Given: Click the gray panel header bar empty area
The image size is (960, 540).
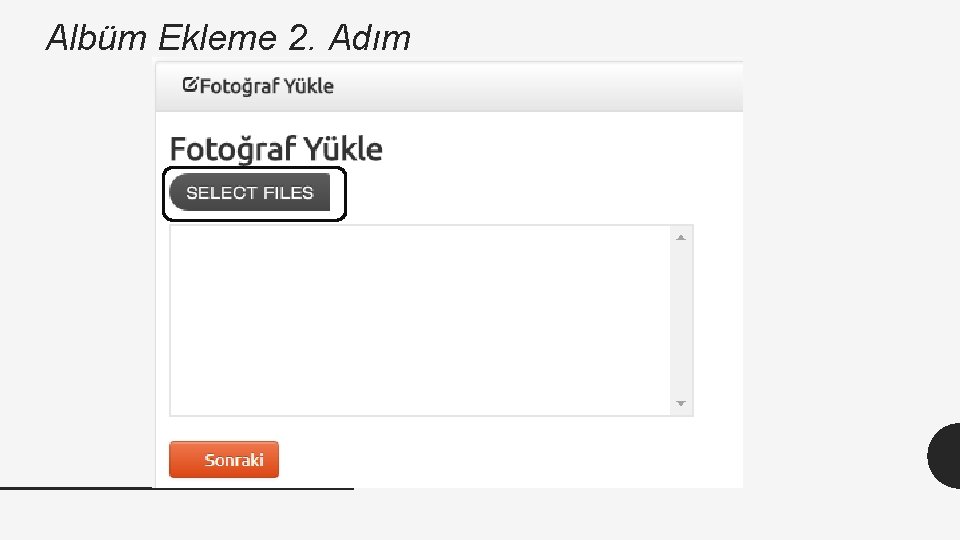Looking at the screenshot, I should click(540, 86).
